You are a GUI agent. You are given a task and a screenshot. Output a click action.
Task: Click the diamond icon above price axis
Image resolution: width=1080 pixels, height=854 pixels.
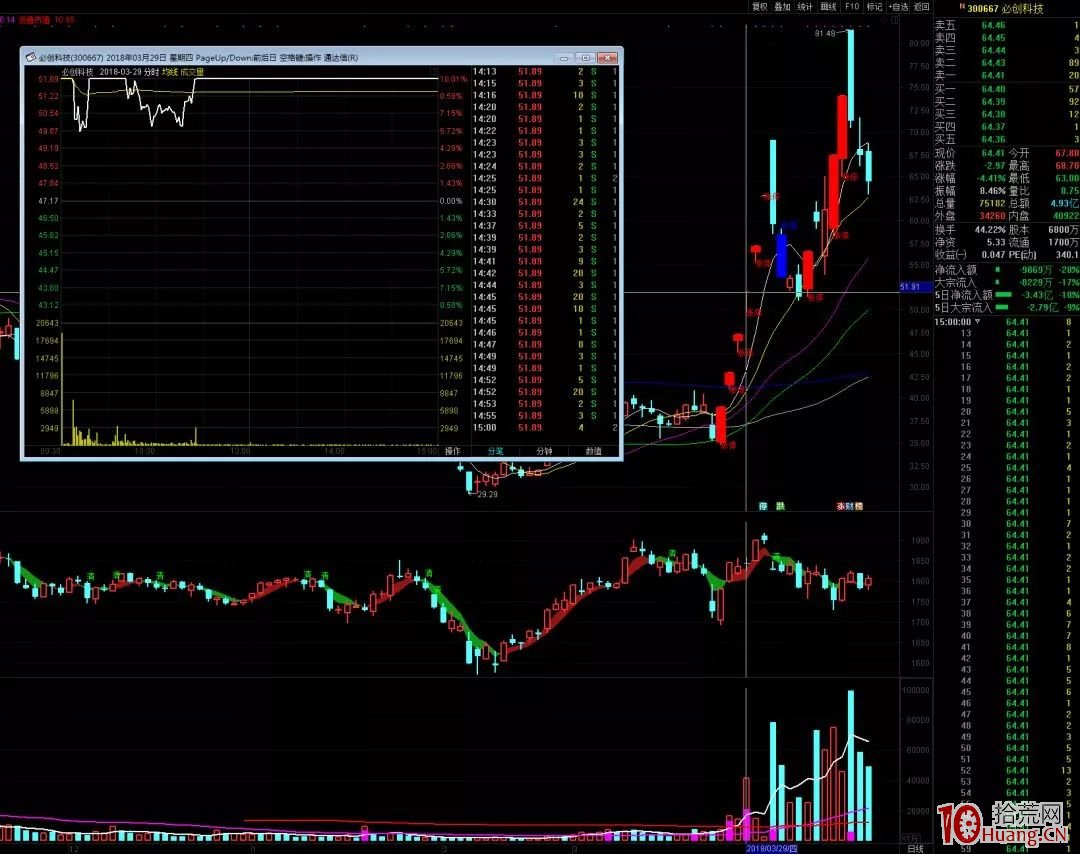click(886, 21)
